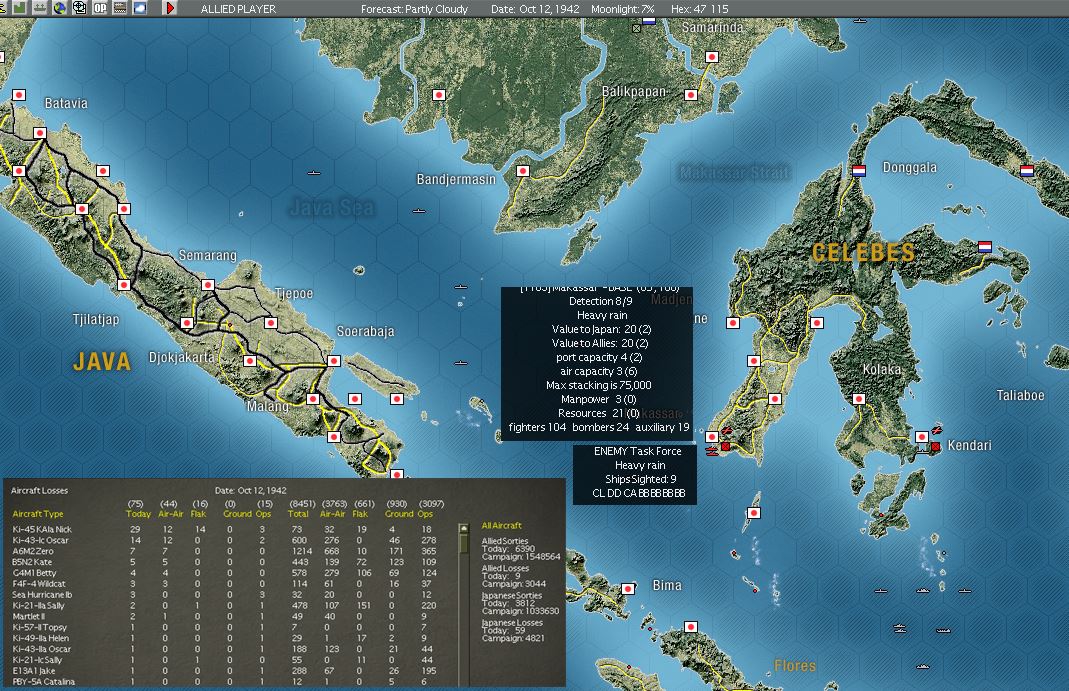Sort by the Aircraft Type header

pyautogui.click(x=38, y=514)
